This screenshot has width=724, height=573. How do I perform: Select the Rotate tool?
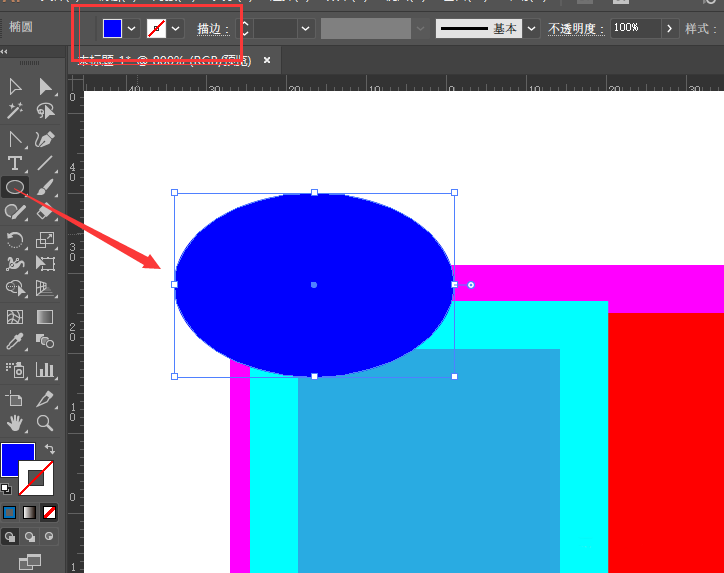(x=15, y=240)
